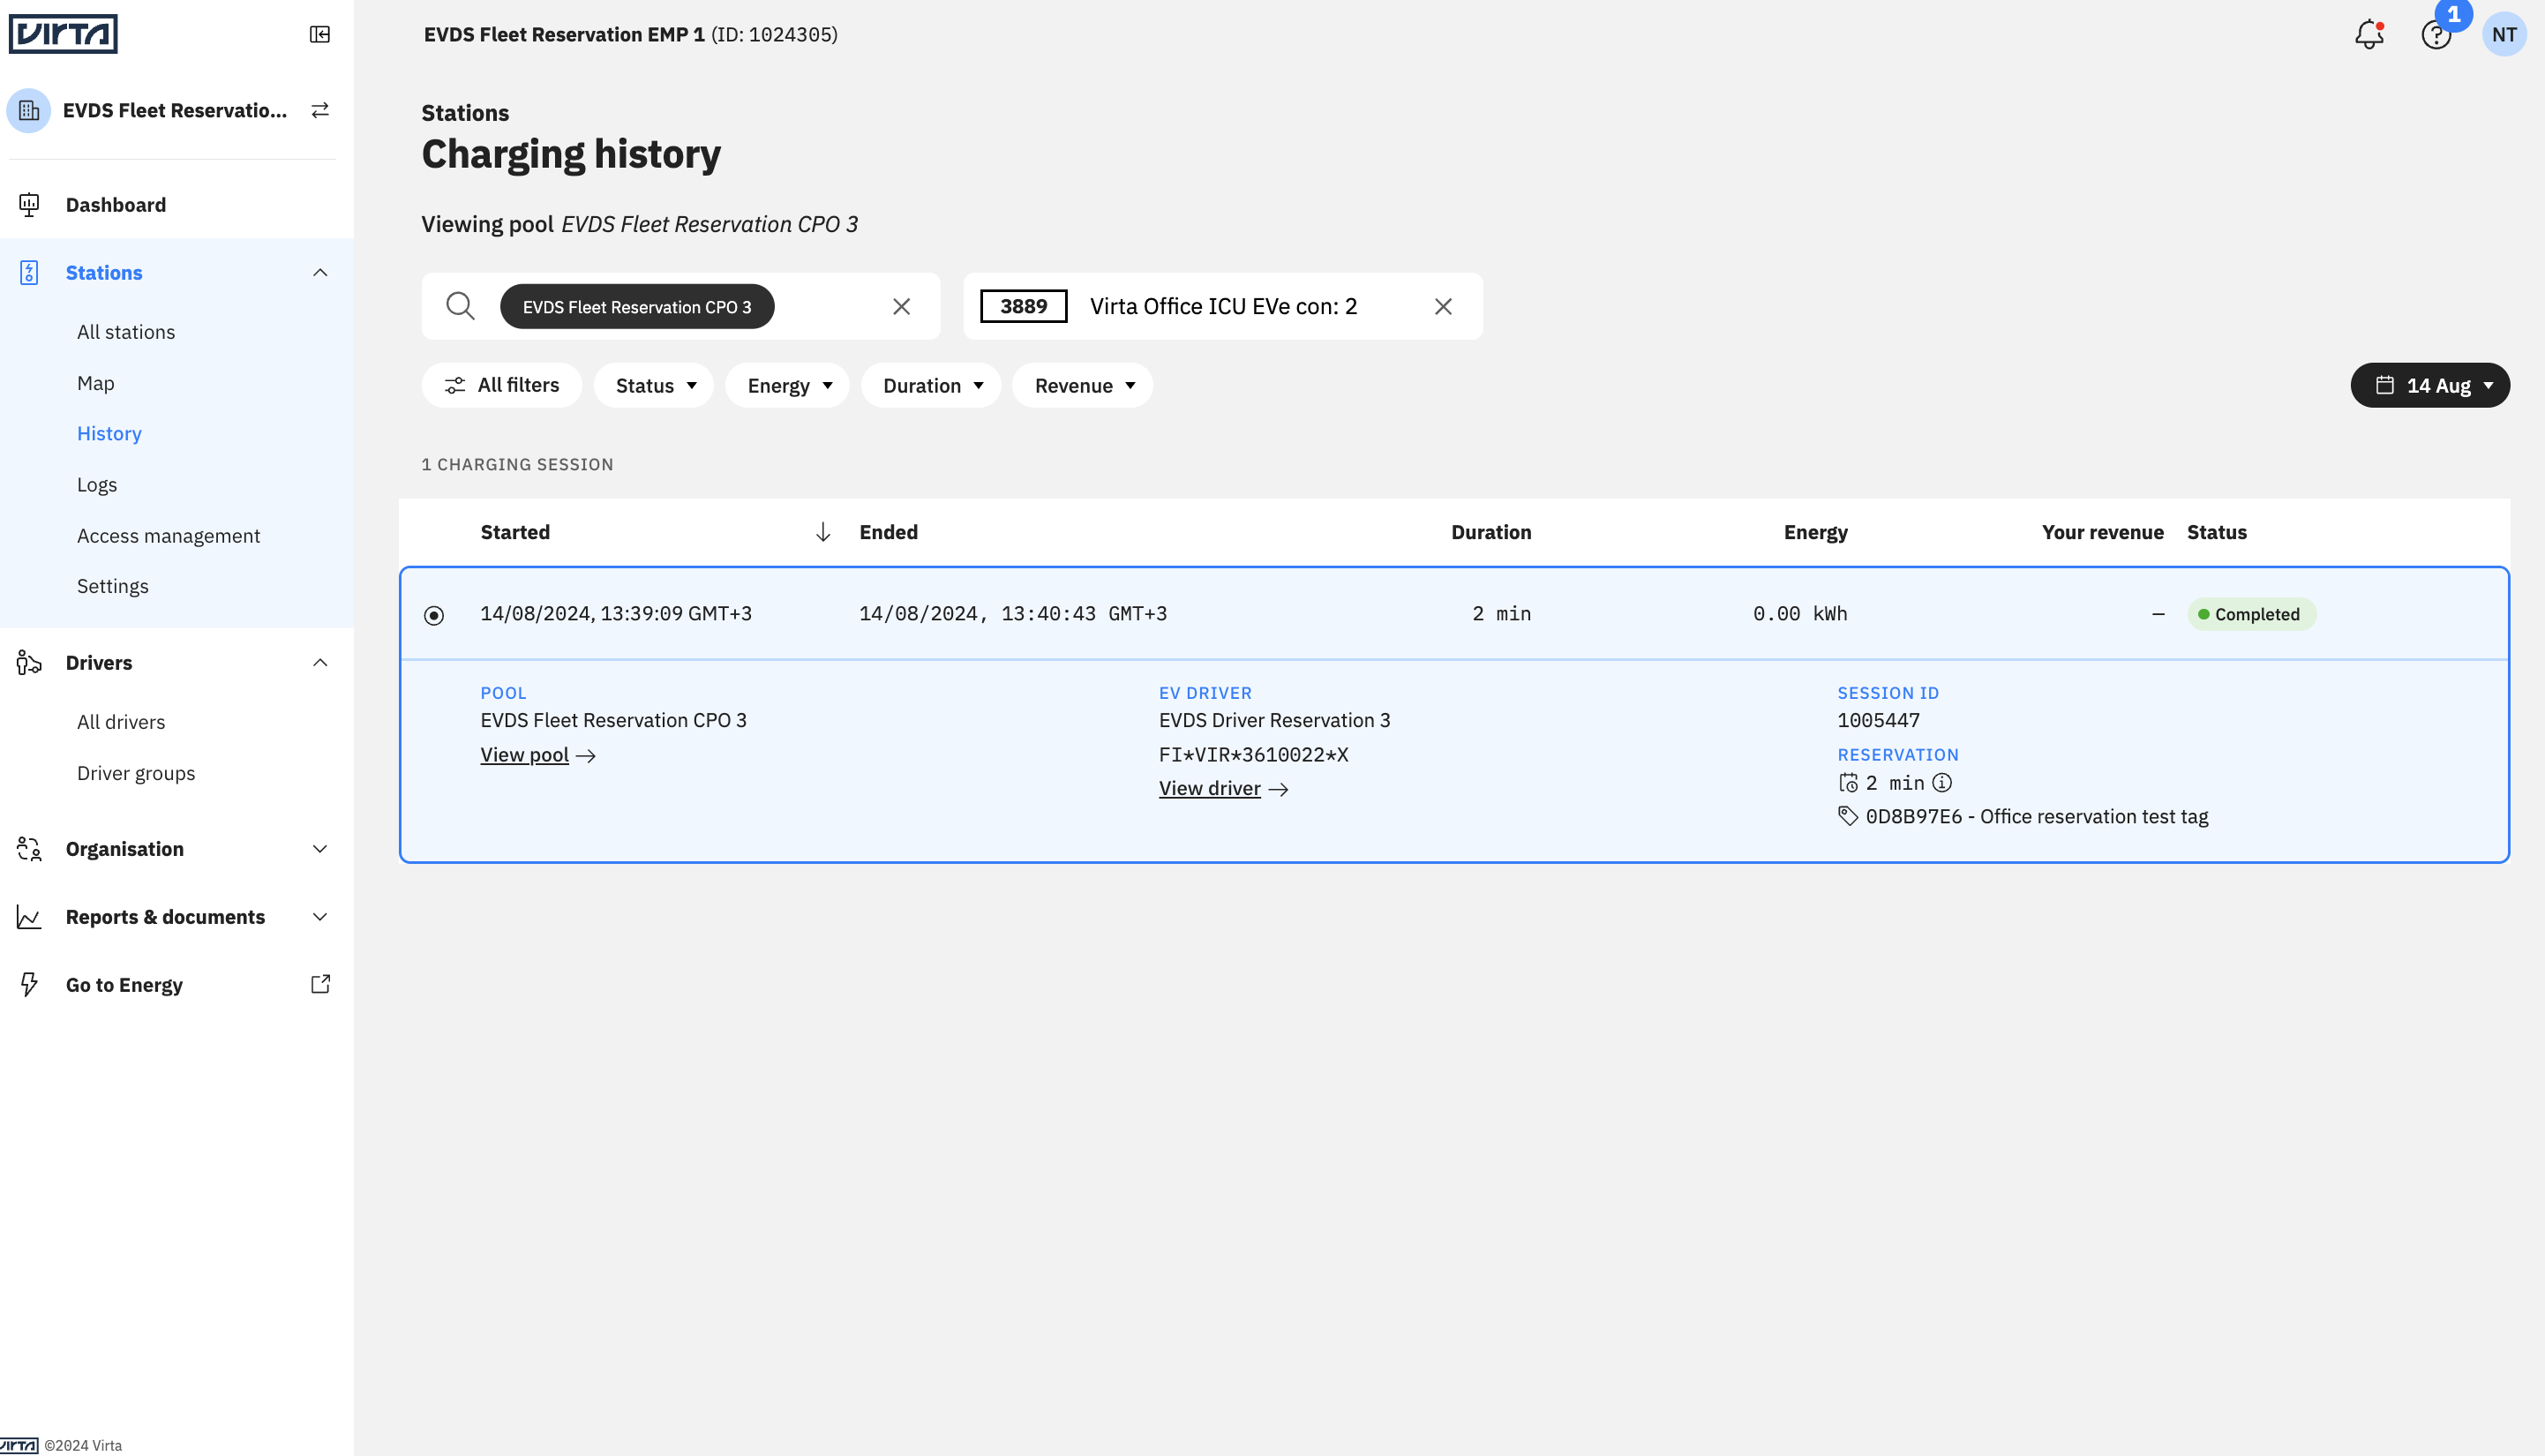Open Access management page
The width and height of the screenshot is (2545, 1456).
click(168, 535)
